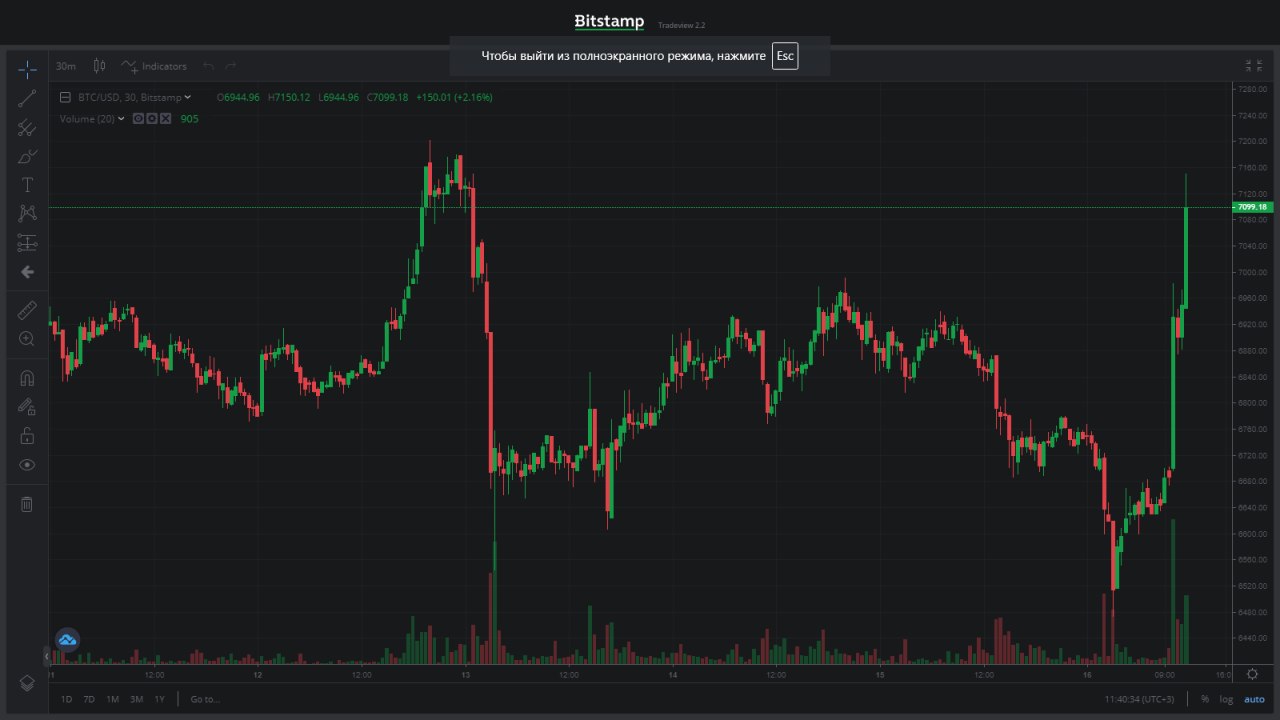
Task: Open the Indicators menu
Action: (154, 66)
